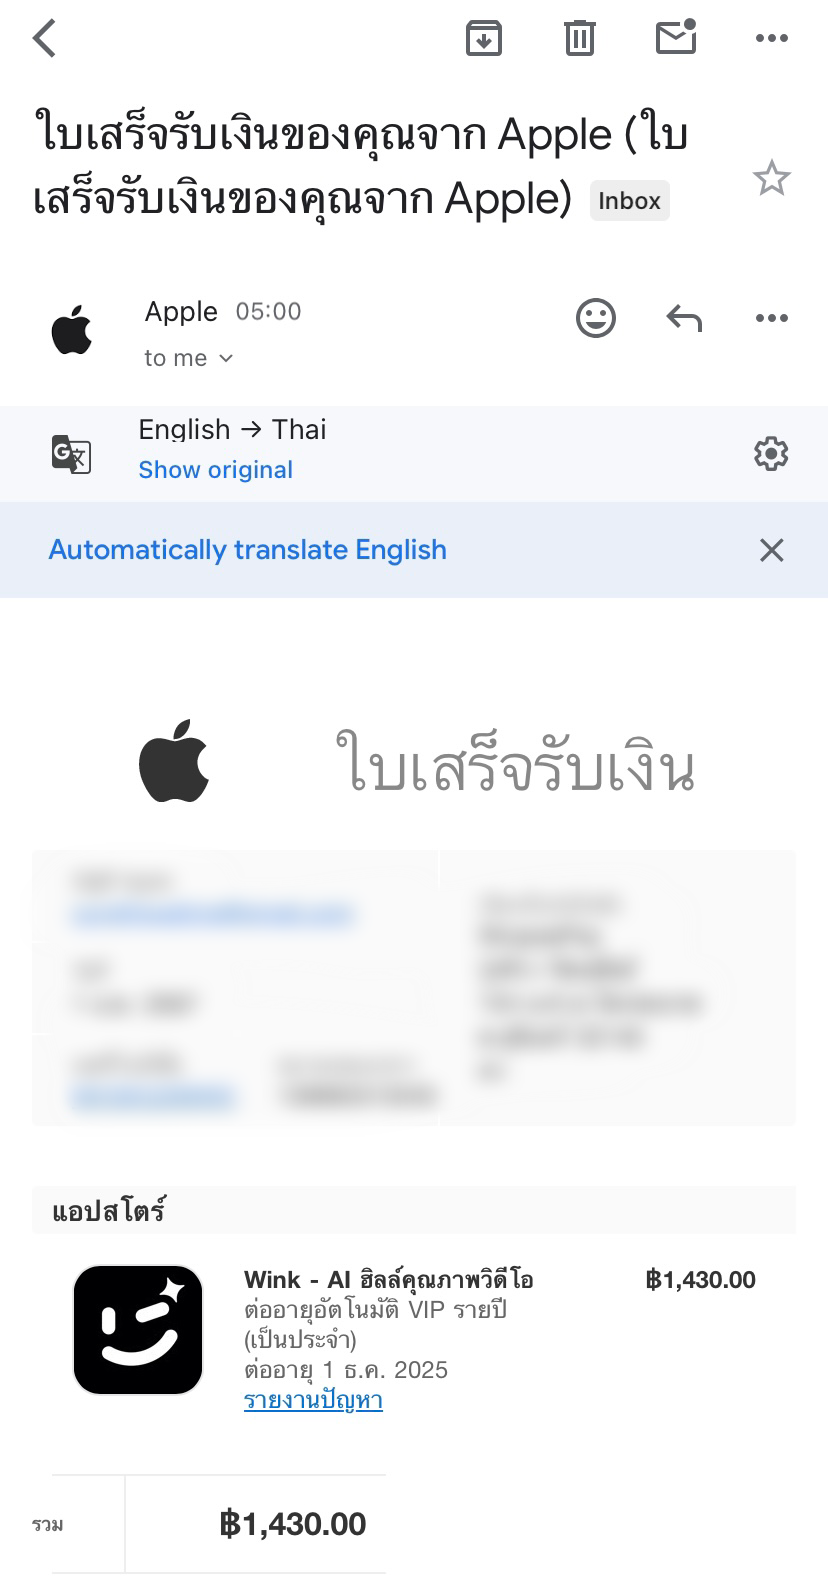Go back using the left arrow

click(45, 39)
